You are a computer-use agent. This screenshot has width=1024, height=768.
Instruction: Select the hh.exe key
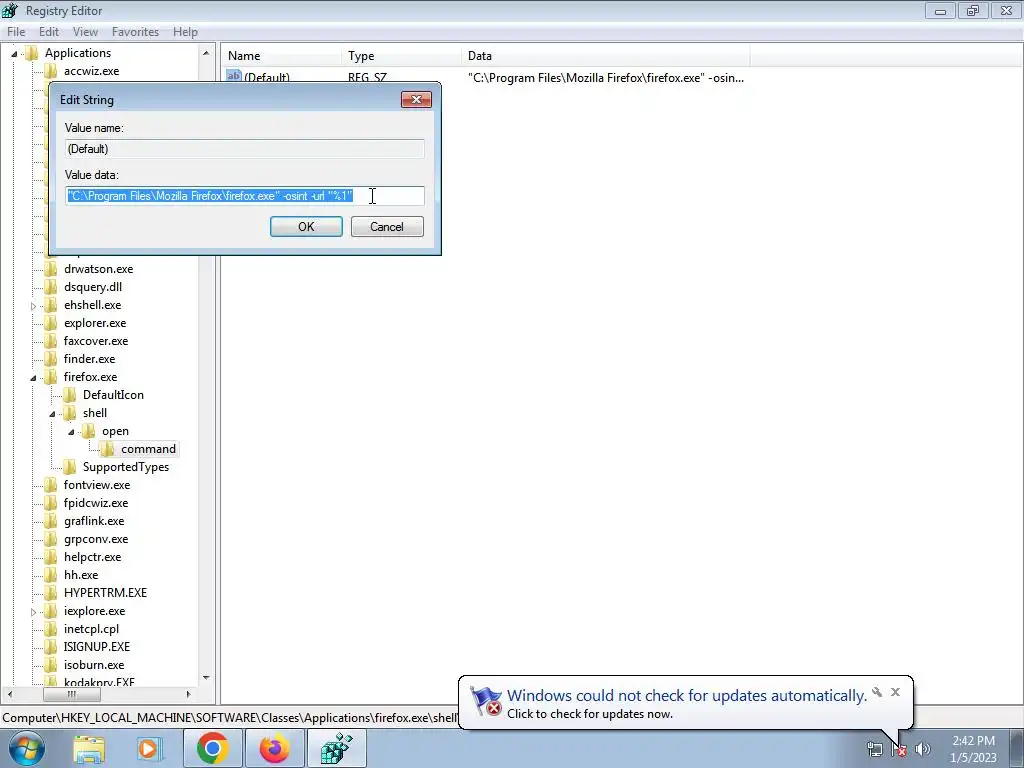[x=81, y=575]
